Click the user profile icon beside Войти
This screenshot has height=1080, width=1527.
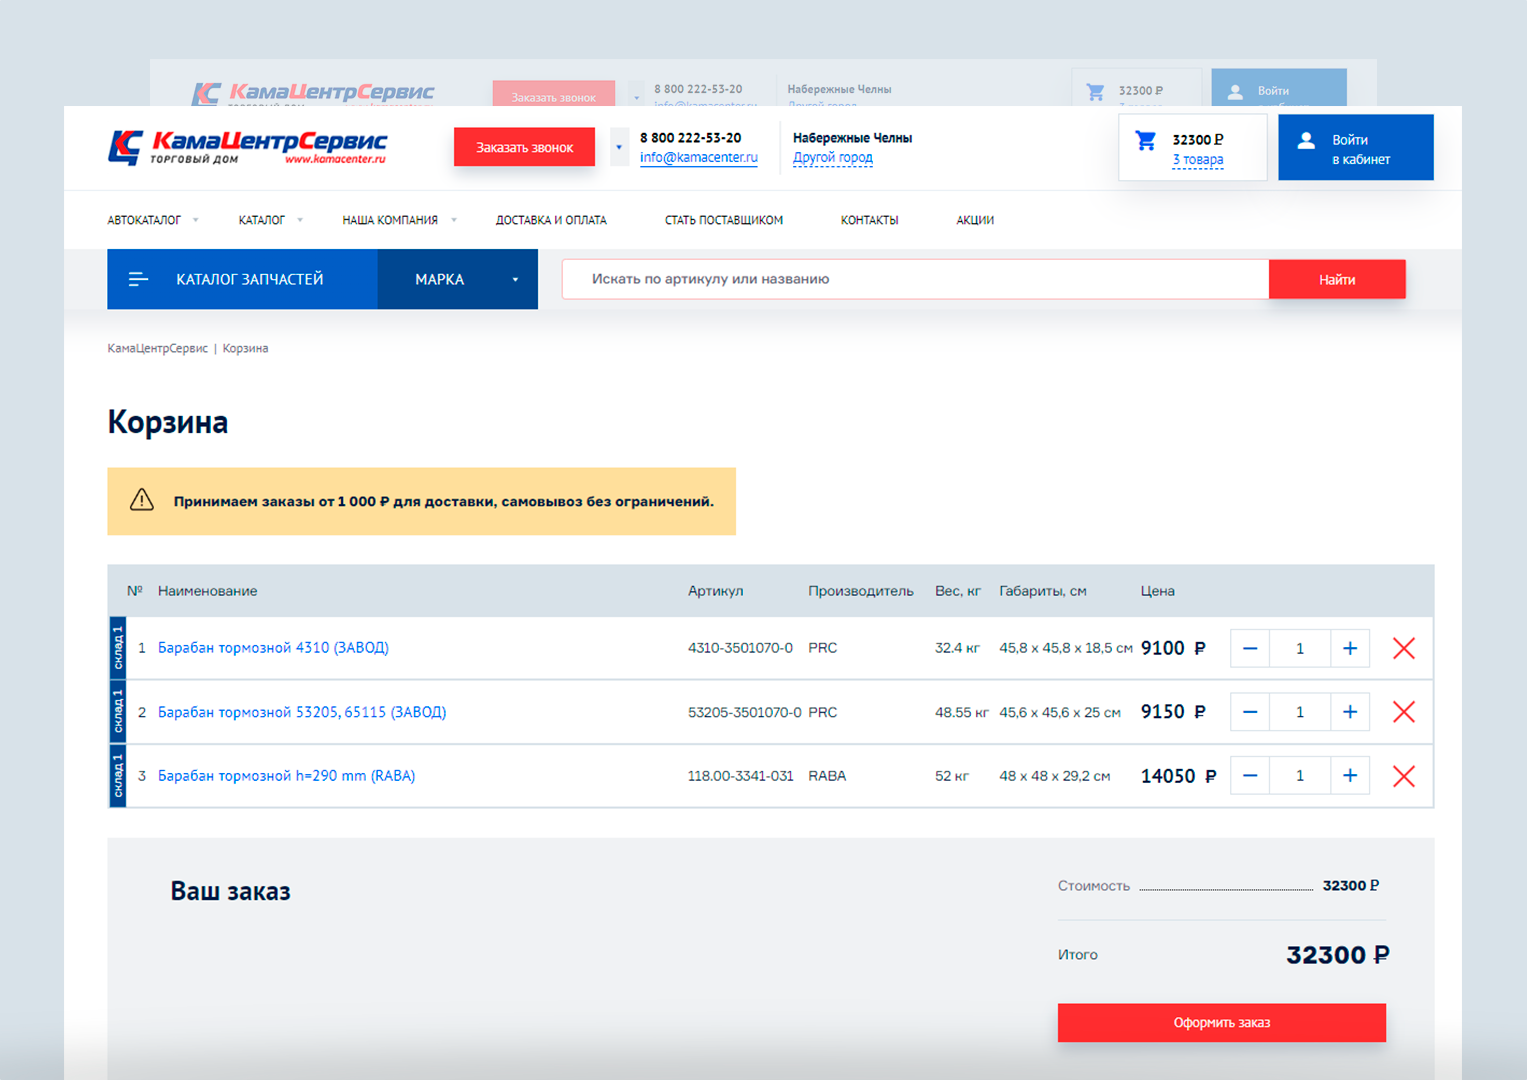(1306, 141)
